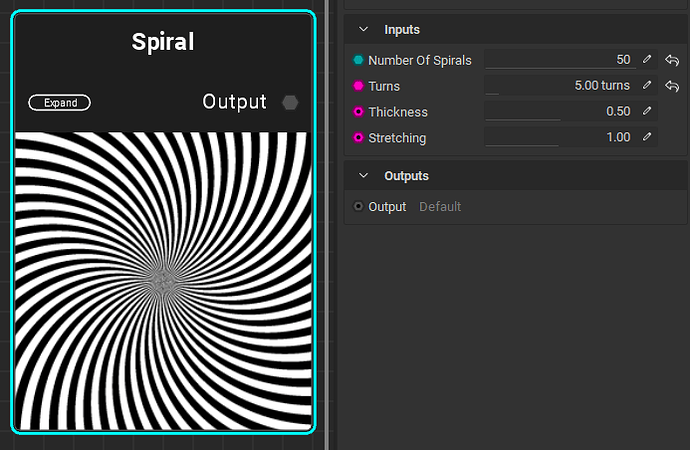The height and width of the screenshot is (450, 690).
Task: Click the spiral preview image
Action: coord(163,280)
